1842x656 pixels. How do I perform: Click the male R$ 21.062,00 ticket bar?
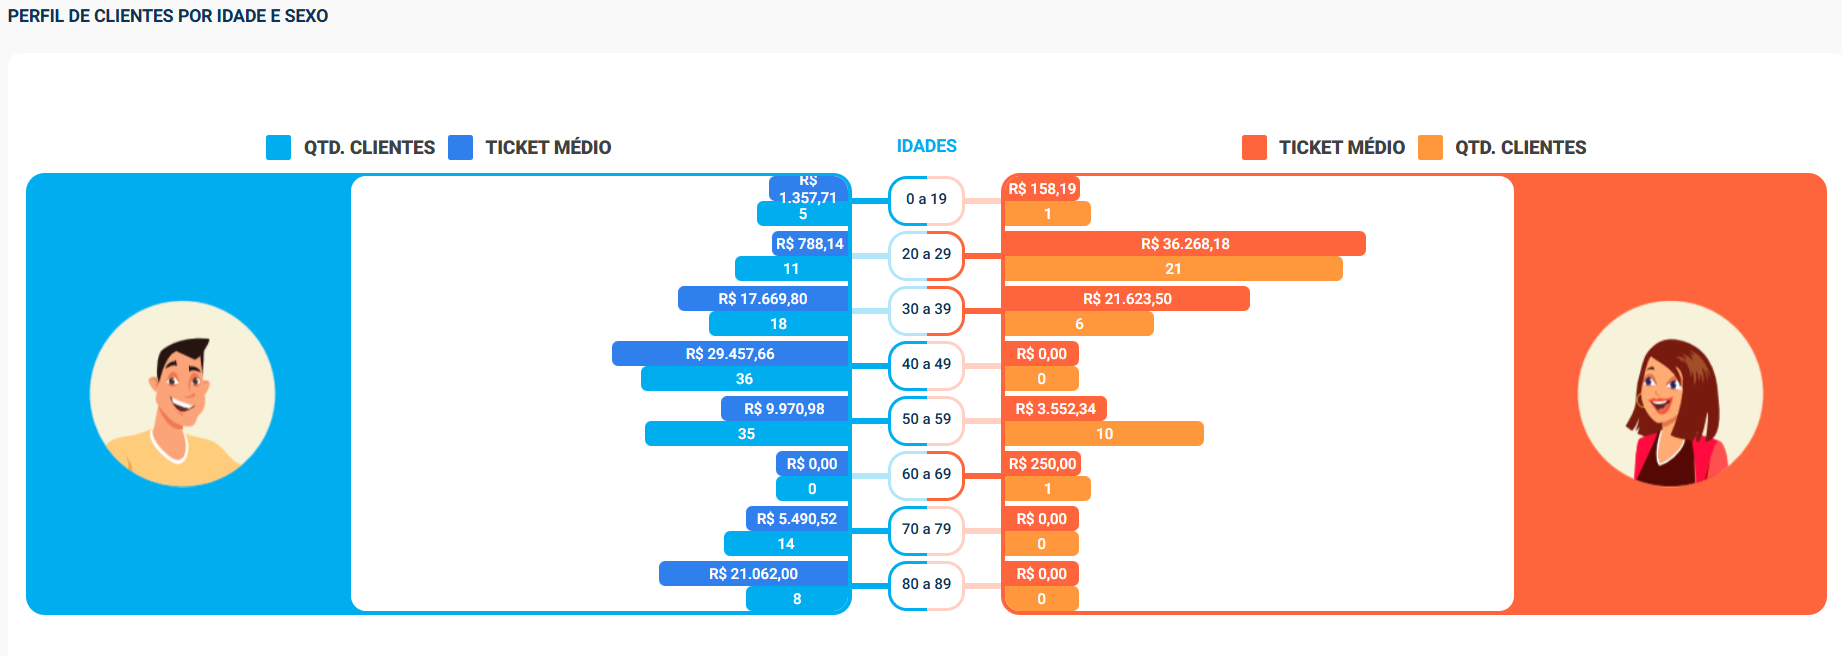754,574
